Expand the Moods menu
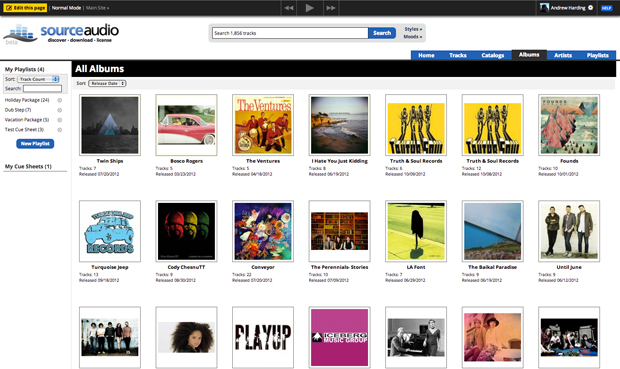The width and height of the screenshot is (620, 369). [x=412, y=36]
